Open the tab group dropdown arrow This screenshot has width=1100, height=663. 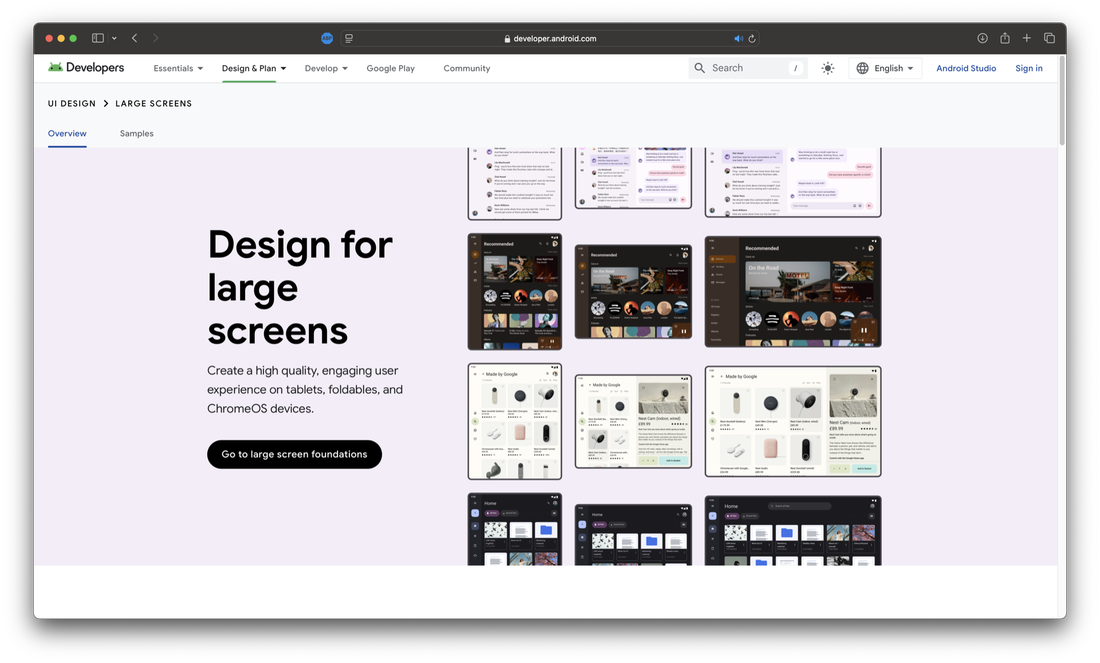[x=114, y=38]
